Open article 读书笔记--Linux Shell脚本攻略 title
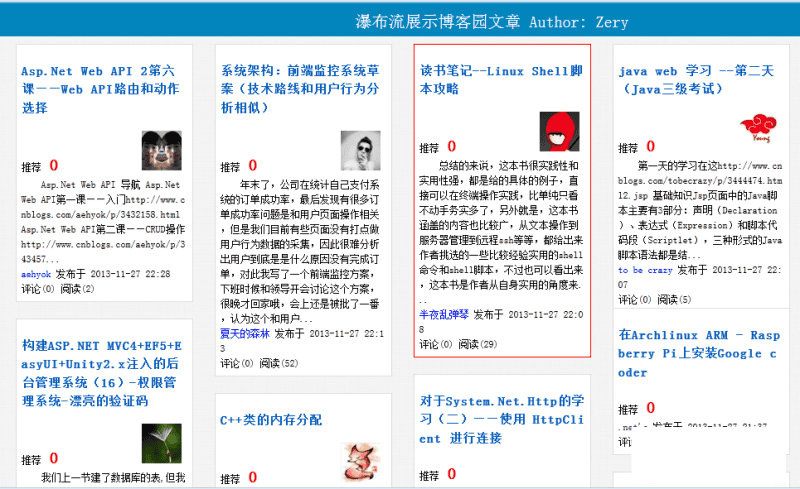The width and height of the screenshot is (800, 489). pos(501,80)
